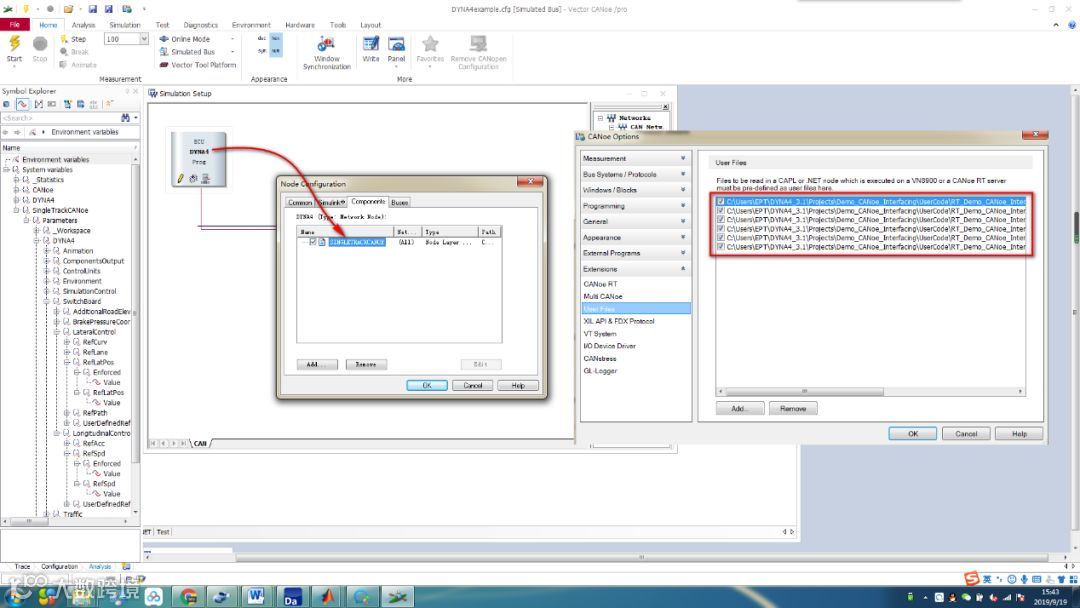Select XIL API & FDX Protocol option
Image resolution: width=1080 pixels, height=608 pixels.
click(x=619, y=321)
